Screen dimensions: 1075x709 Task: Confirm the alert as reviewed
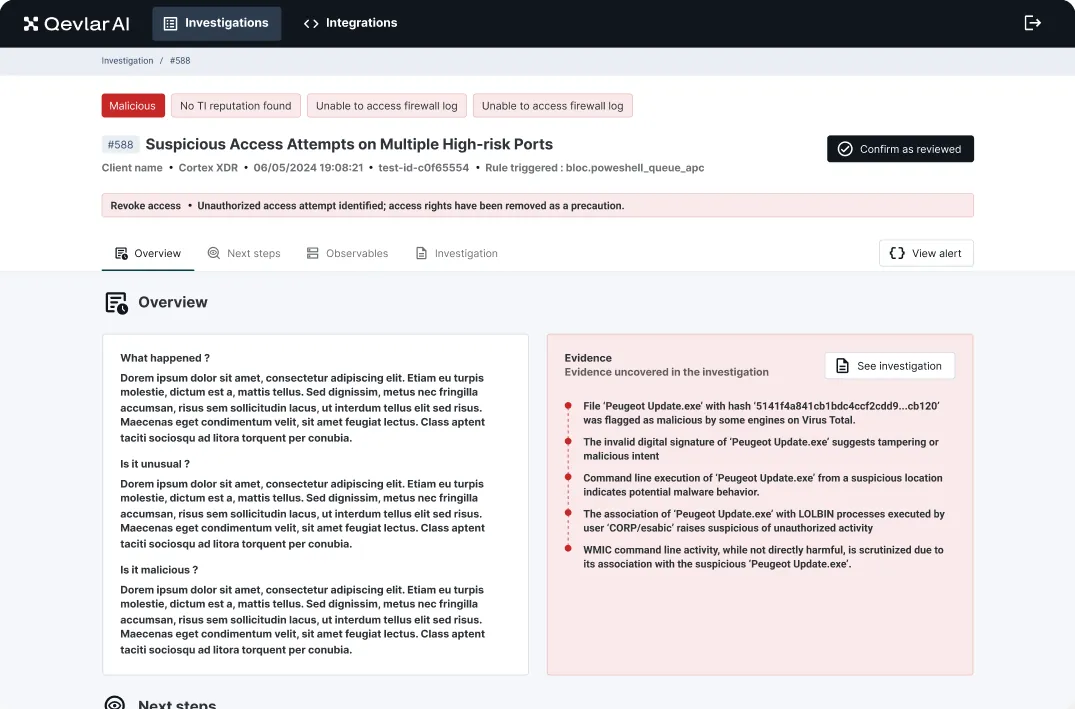pyautogui.click(x=900, y=149)
